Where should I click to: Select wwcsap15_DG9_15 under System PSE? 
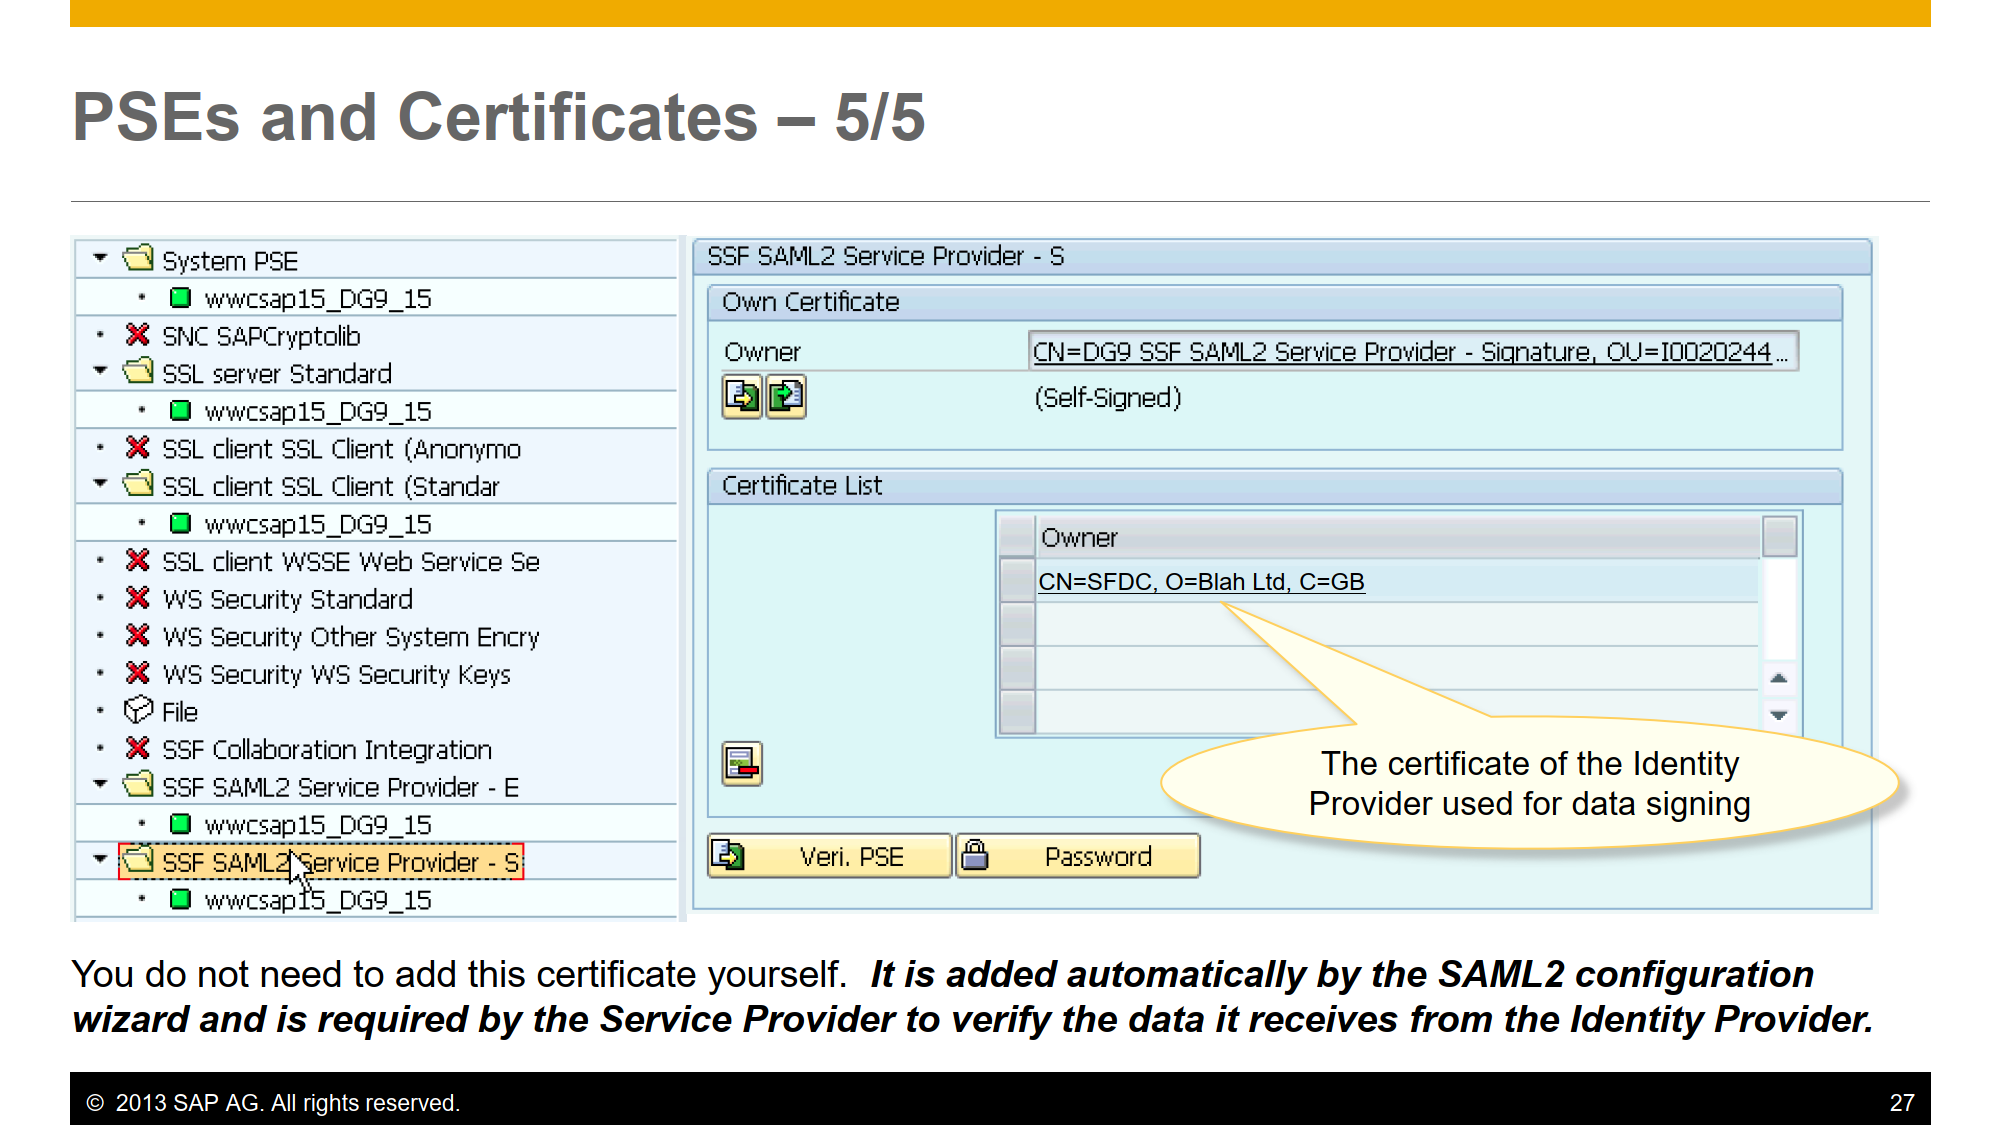(x=318, y=298)
